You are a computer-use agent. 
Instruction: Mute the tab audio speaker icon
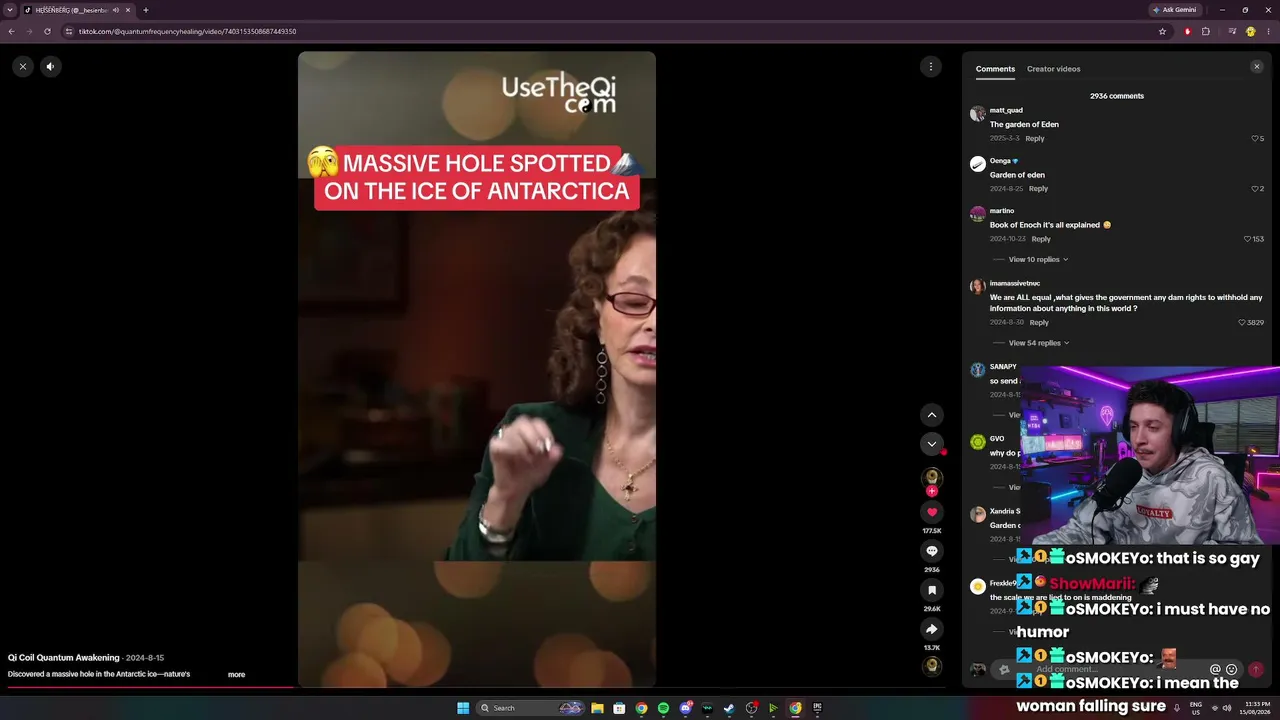(115, 10)
